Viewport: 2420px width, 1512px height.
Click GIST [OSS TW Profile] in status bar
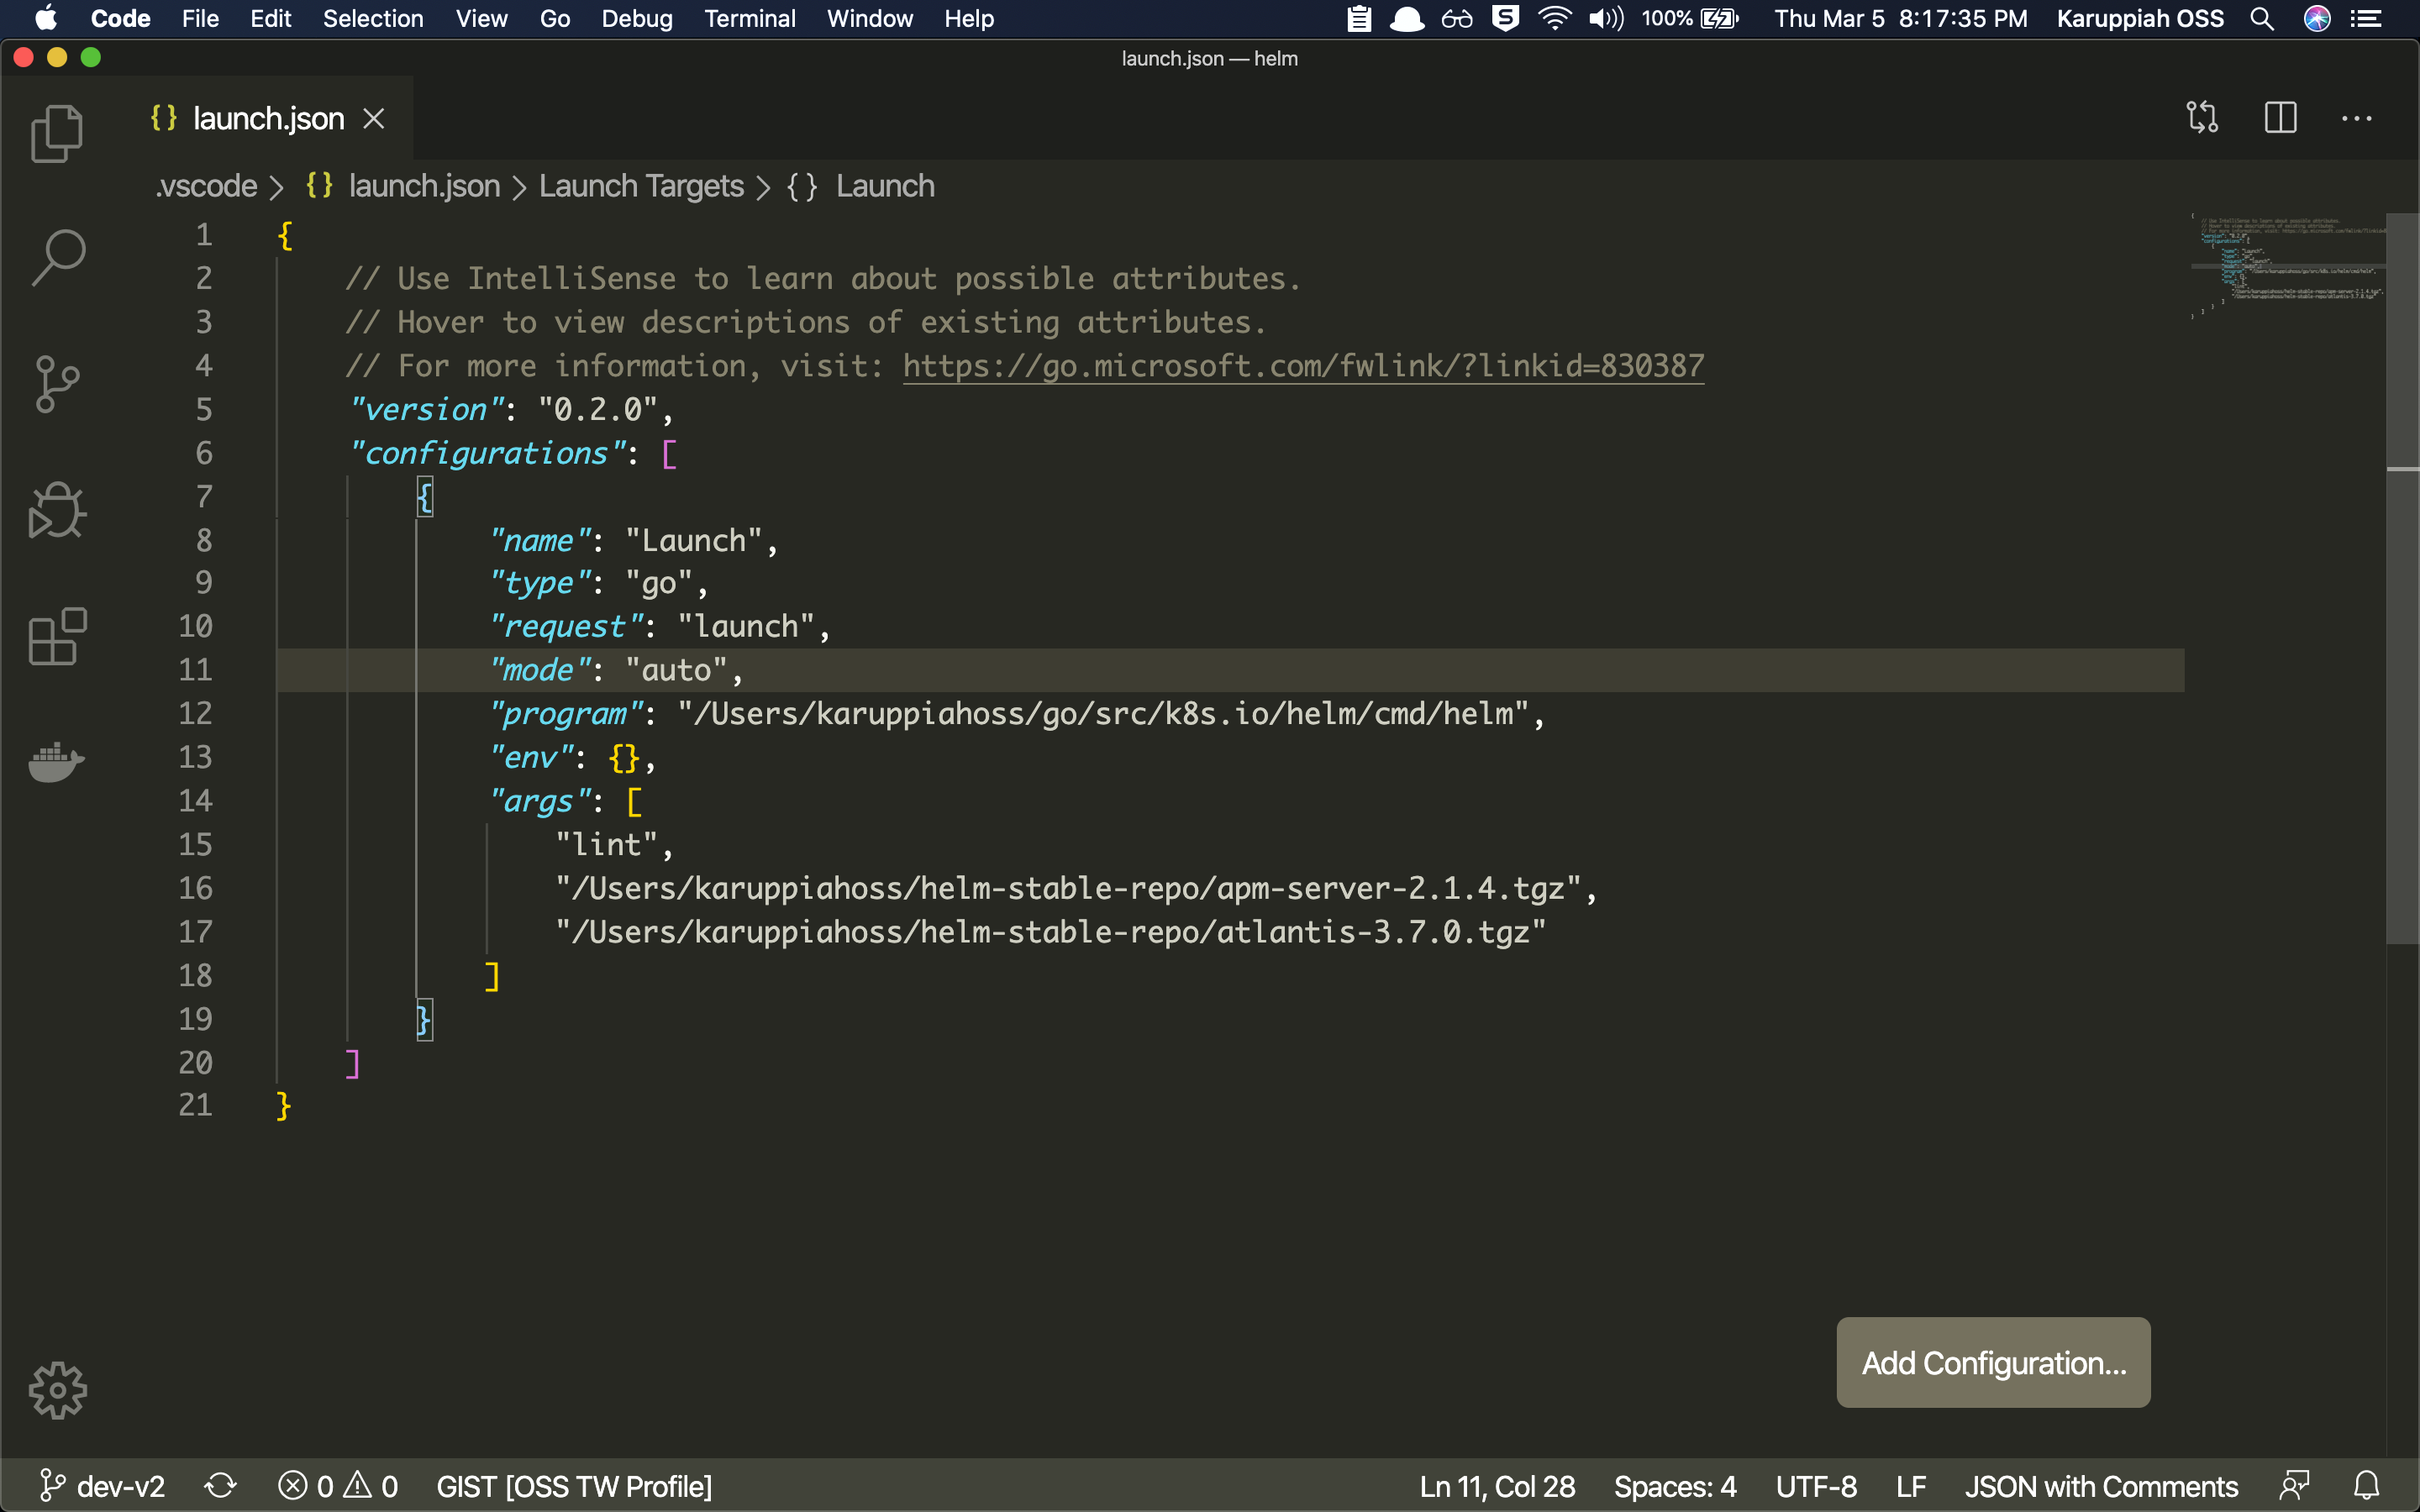click(574, 1486)
